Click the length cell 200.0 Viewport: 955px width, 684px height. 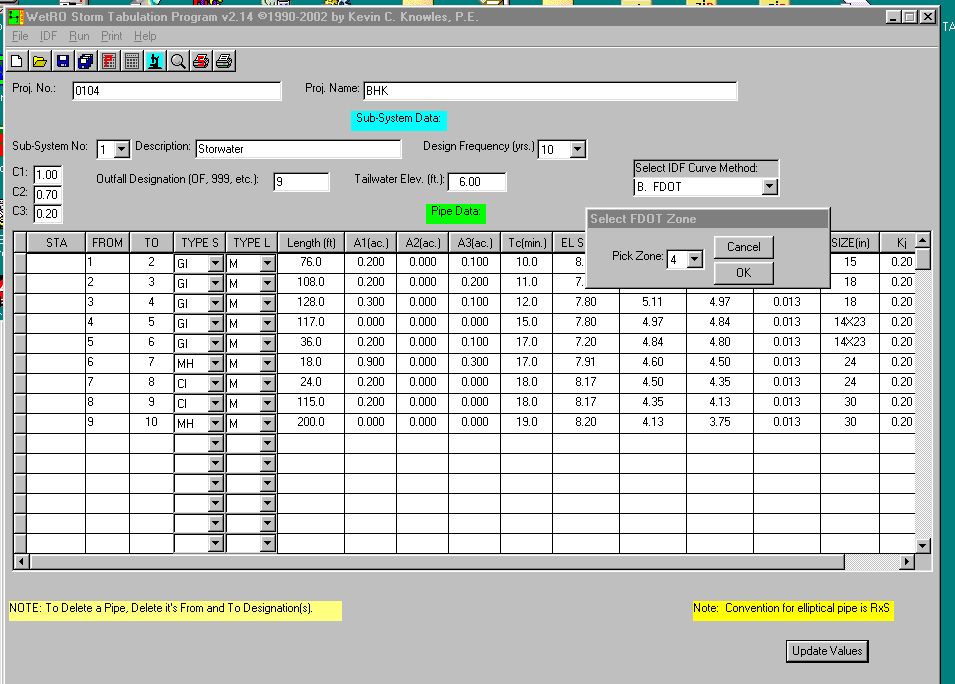pos(311,422)
